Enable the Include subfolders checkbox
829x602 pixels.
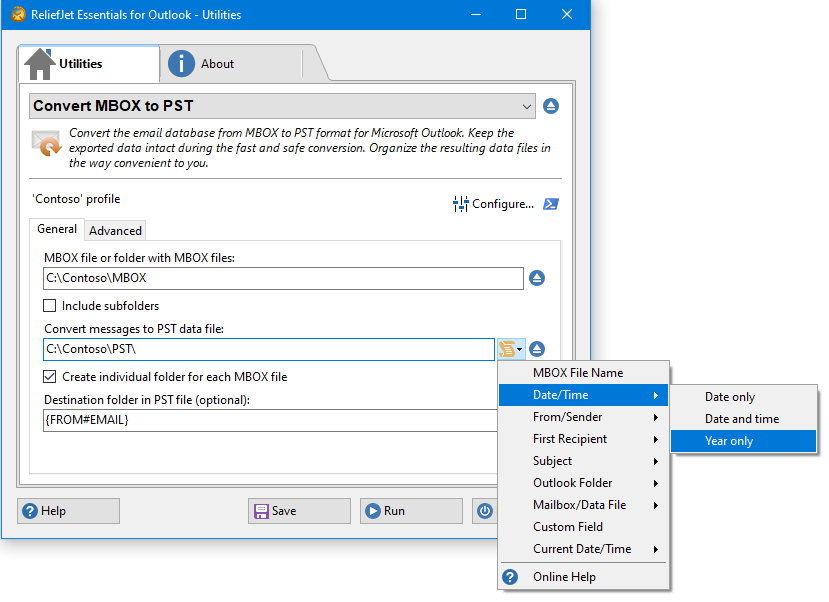50,306
